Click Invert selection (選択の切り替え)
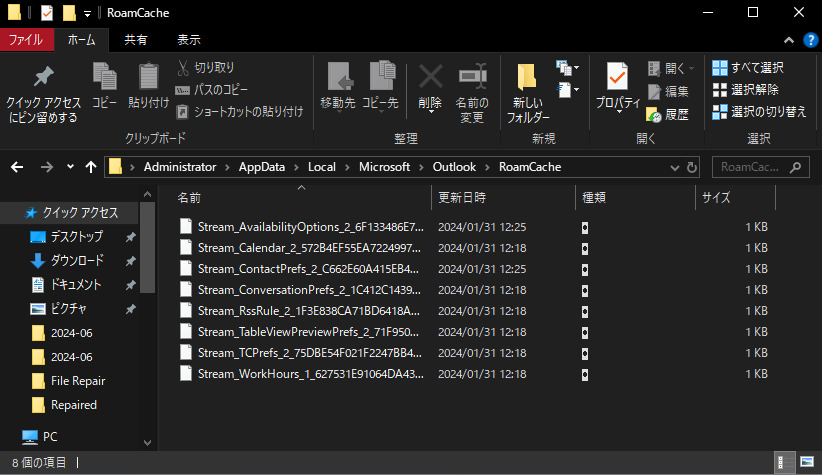 [759, 112]
